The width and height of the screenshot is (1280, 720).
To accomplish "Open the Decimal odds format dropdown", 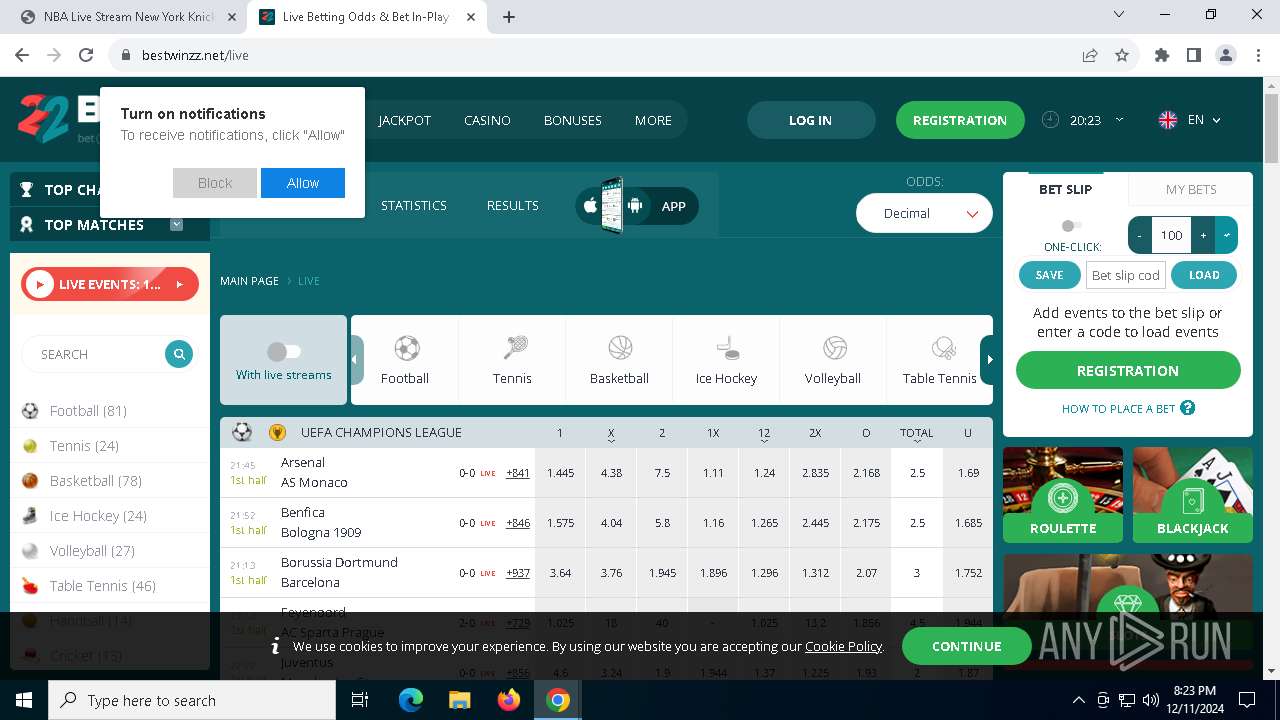I will [x=924, y=213].
